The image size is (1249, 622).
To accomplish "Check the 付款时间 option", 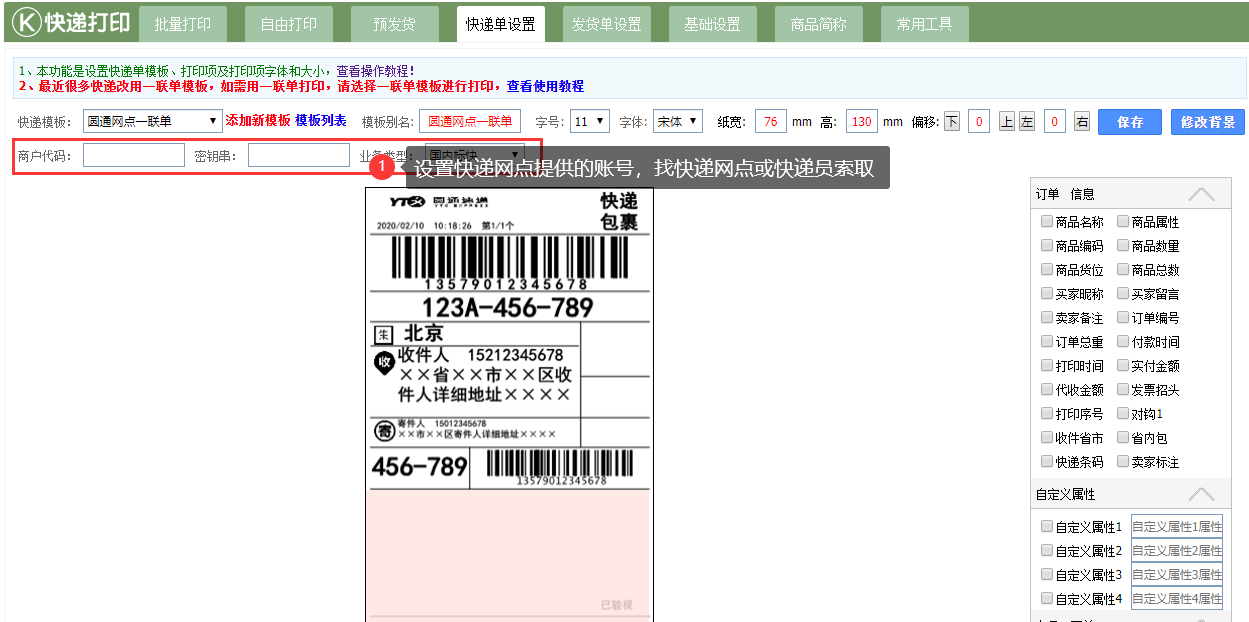I will [1123, 342].
